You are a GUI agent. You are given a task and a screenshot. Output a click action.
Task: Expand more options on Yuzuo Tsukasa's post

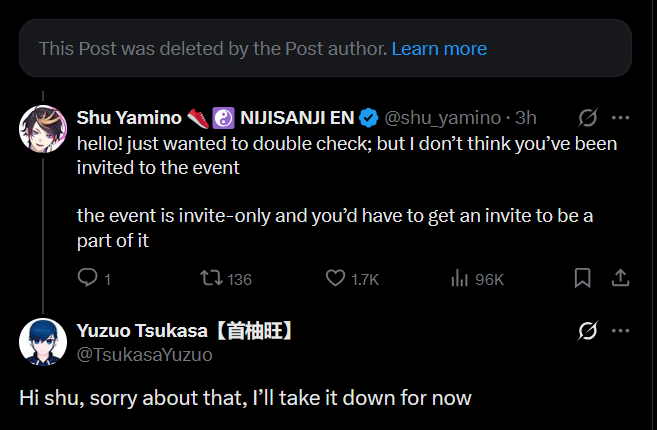click(x=620, y=331)
